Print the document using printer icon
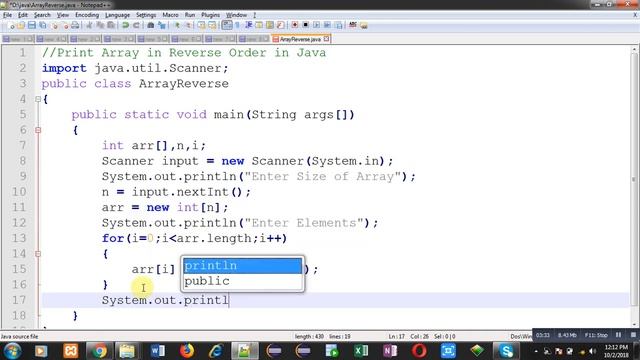Viewport: 640px width, 360px height. coord(76,25)
